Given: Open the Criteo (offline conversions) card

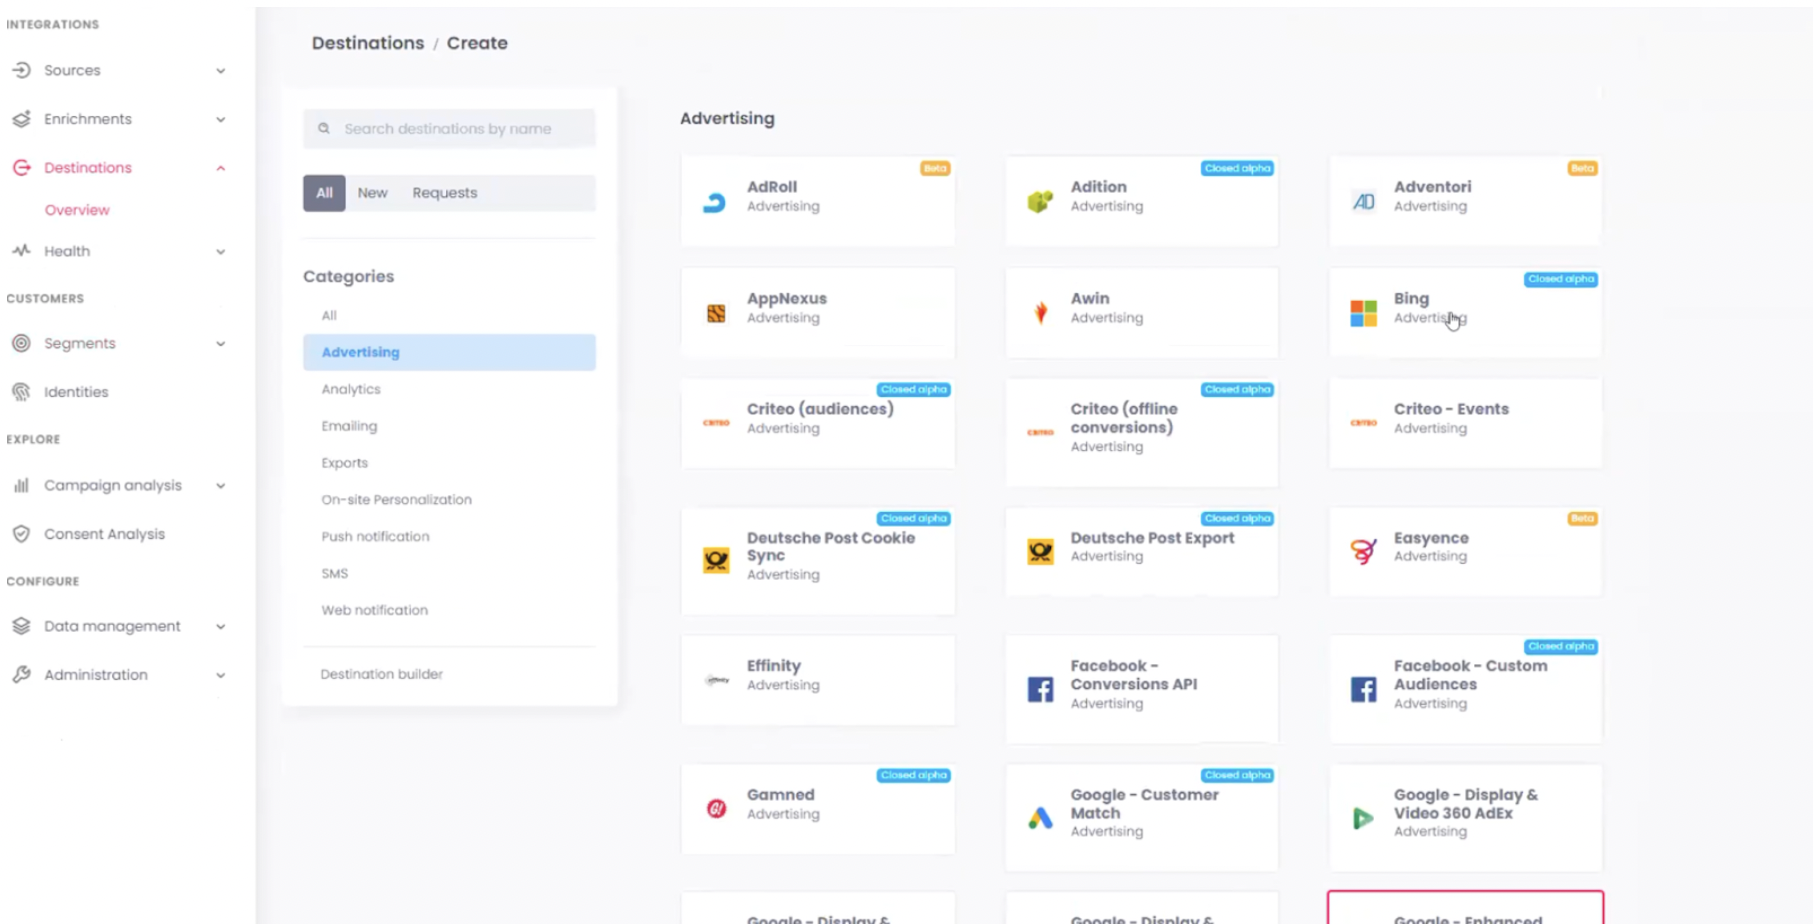Looking at the screenshot, I should 1142,432.
